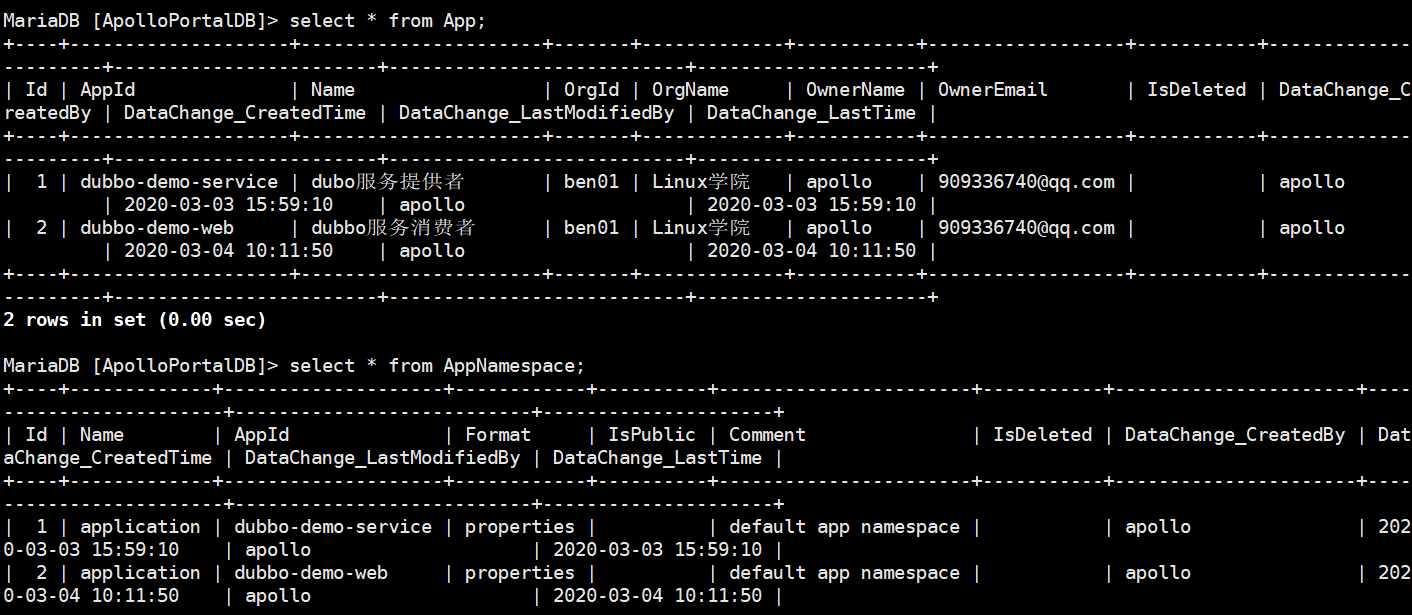Click the OrgName column header
Viewport: 1412px width, 615px height.
[690, 89]
